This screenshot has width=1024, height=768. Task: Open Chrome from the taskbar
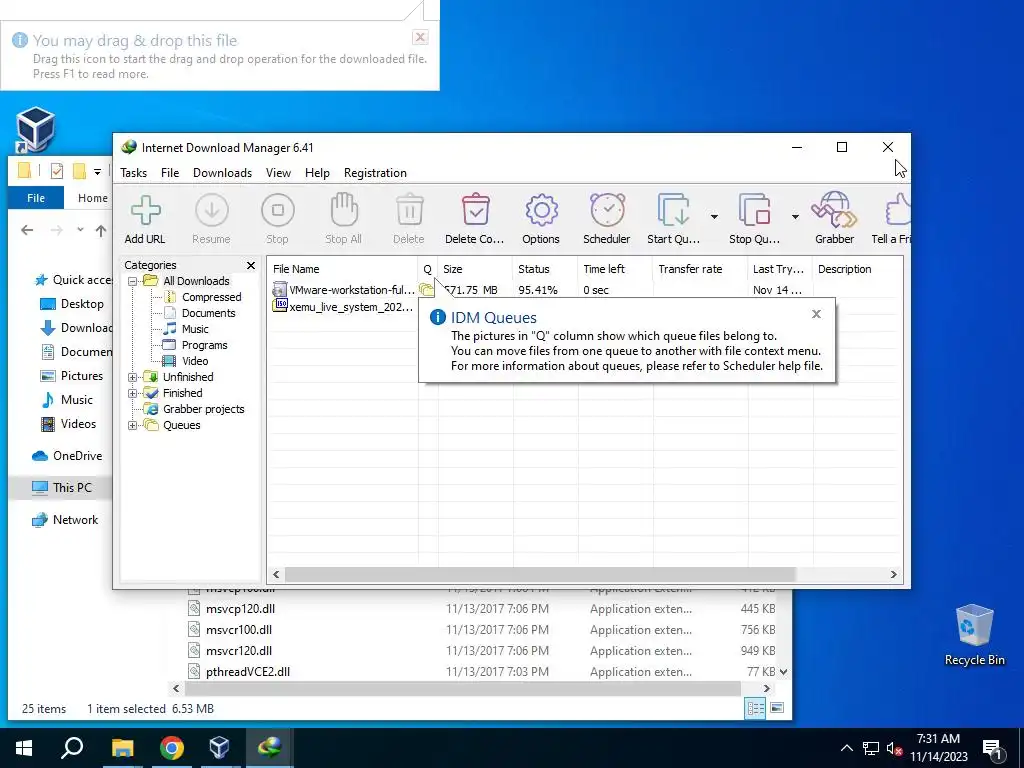pos(172,748)
